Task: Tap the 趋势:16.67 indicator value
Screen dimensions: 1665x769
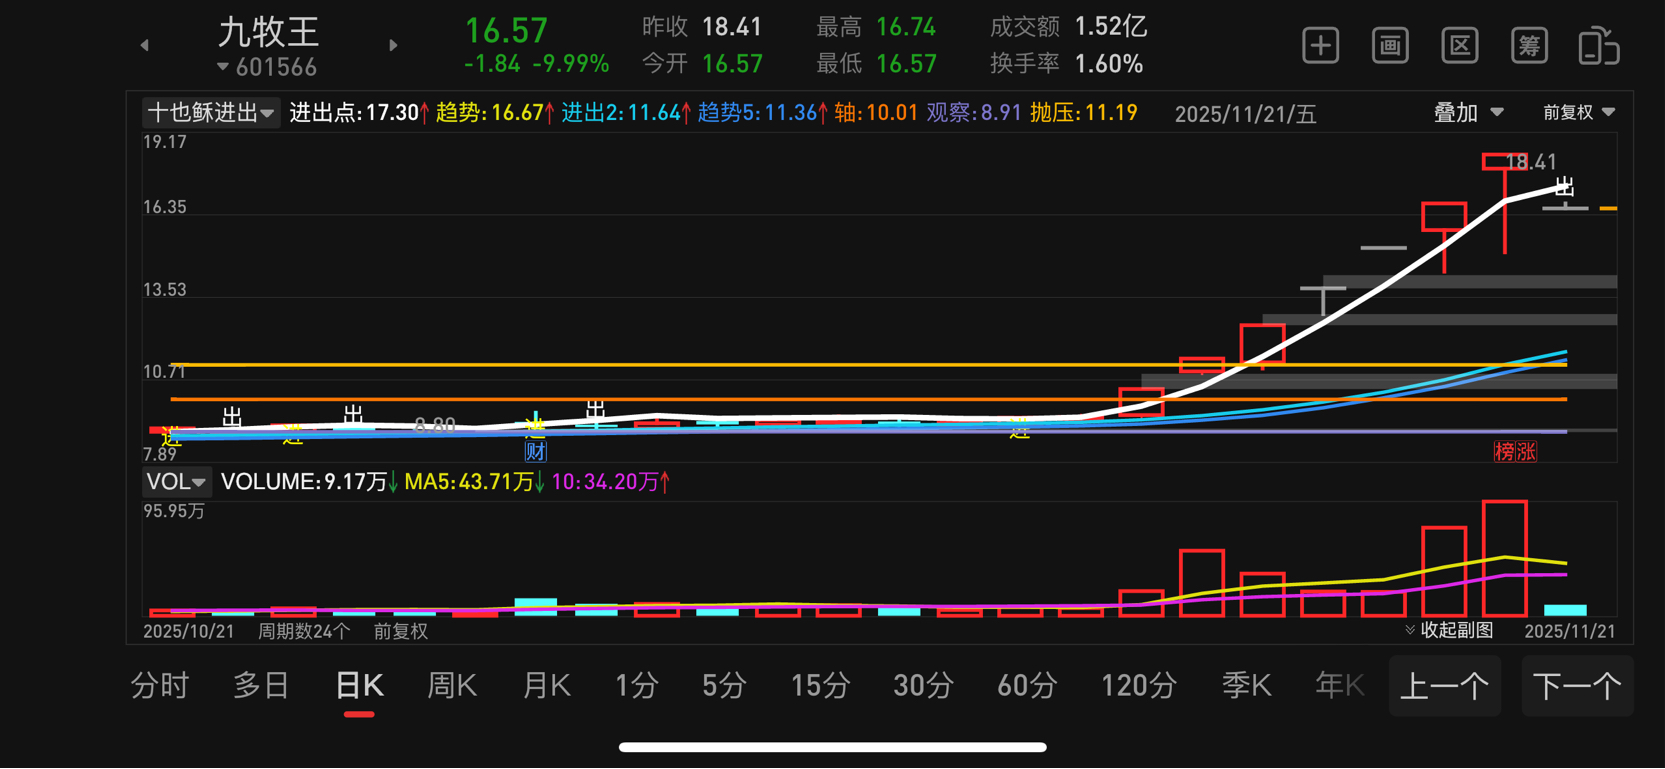Action: pos(495,113)
